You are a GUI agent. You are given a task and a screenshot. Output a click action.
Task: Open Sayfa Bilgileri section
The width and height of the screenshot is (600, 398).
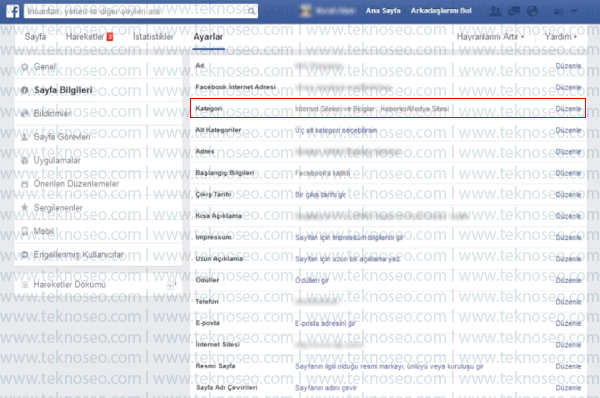click(98, 90)
